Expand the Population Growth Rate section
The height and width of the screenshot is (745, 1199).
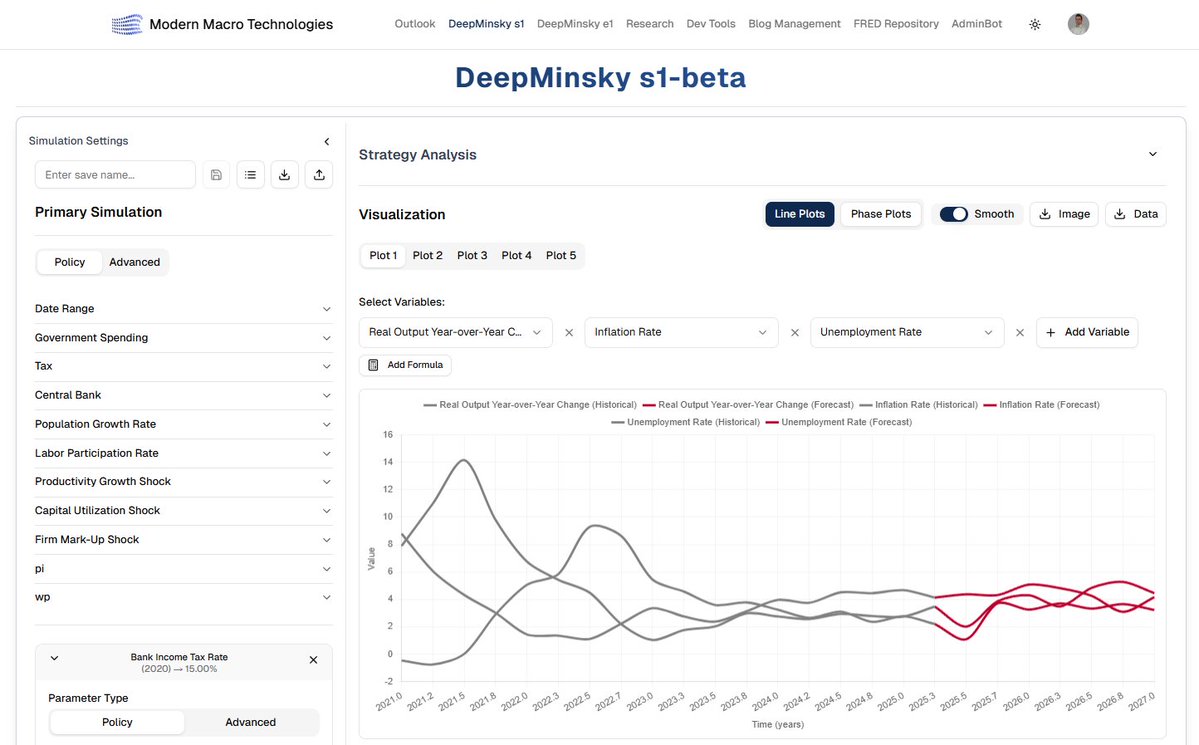[183, 425]
